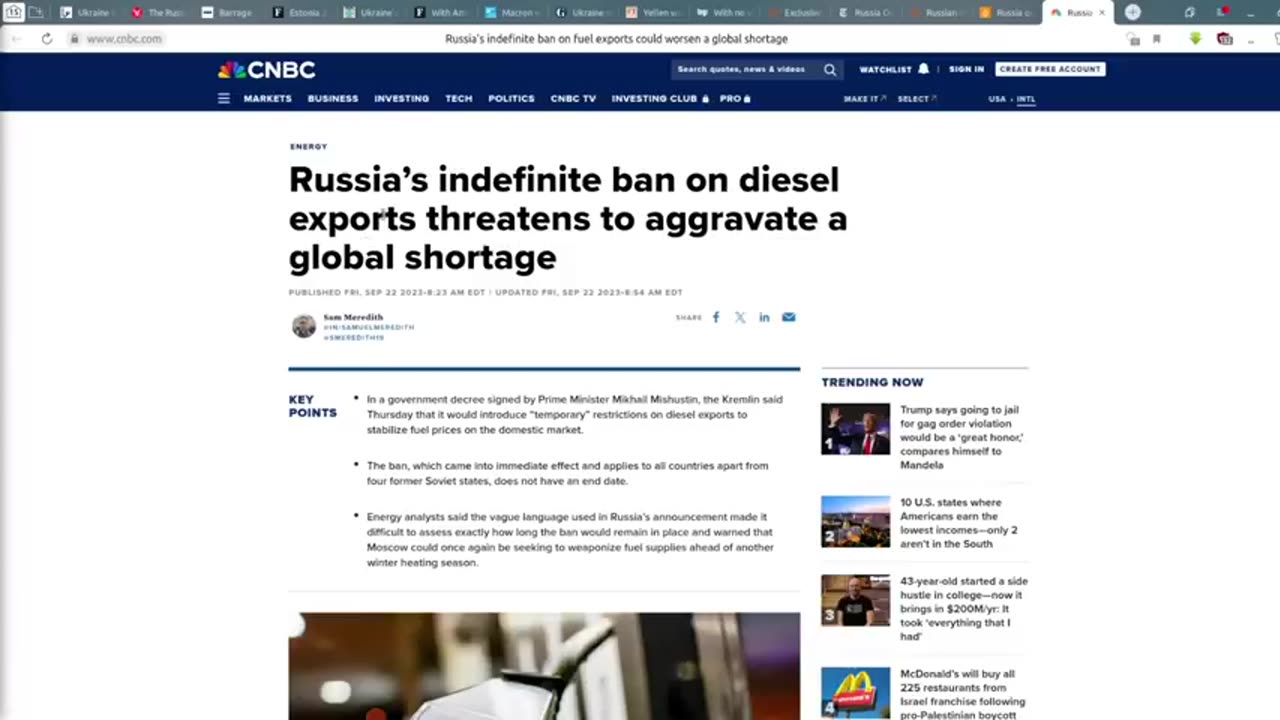Open '43-year-old started a side hustle' headline
Screen dimensions: 1280x720
964,608
